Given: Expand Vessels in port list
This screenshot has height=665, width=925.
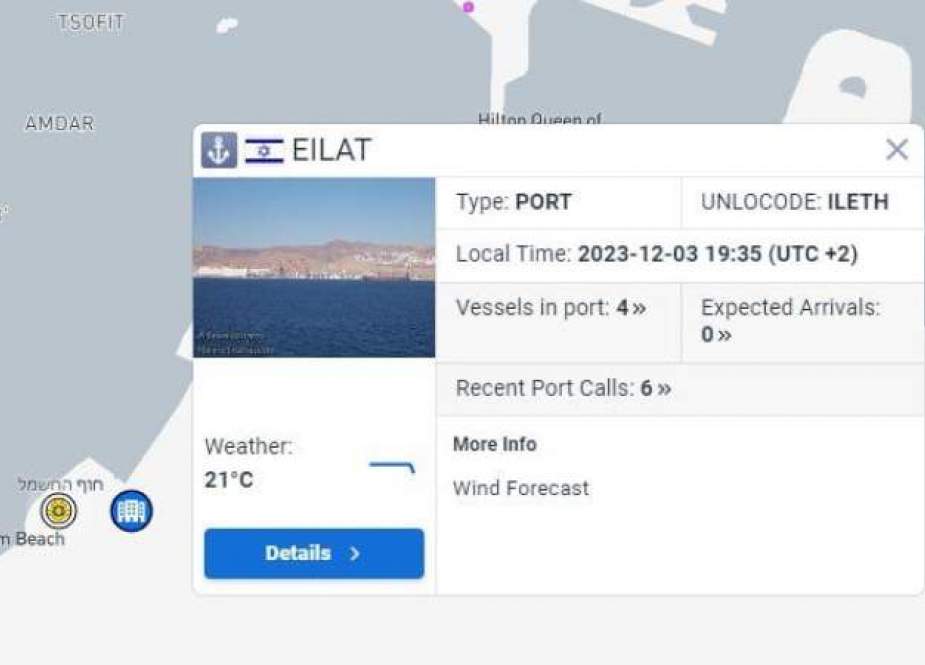Looking at the screenshot, I should click(630, 308).
